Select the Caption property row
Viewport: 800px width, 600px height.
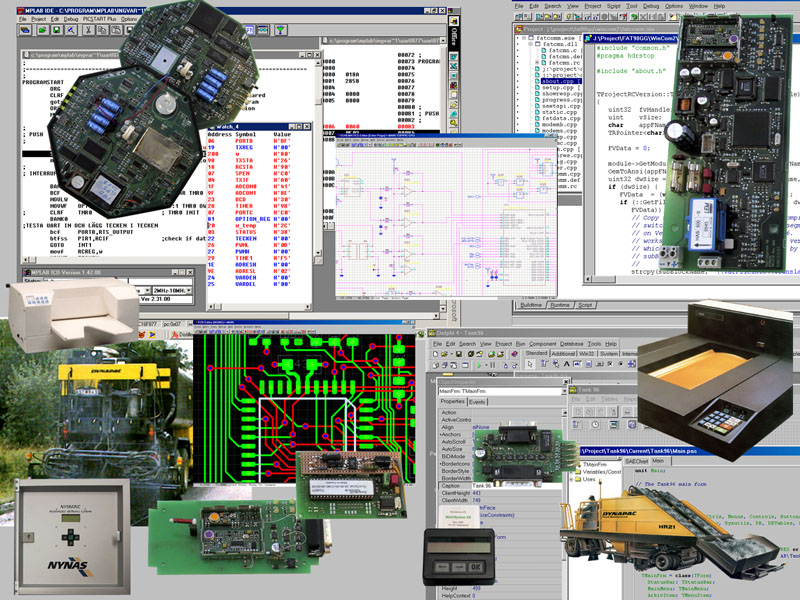click(x=500, y=486)
